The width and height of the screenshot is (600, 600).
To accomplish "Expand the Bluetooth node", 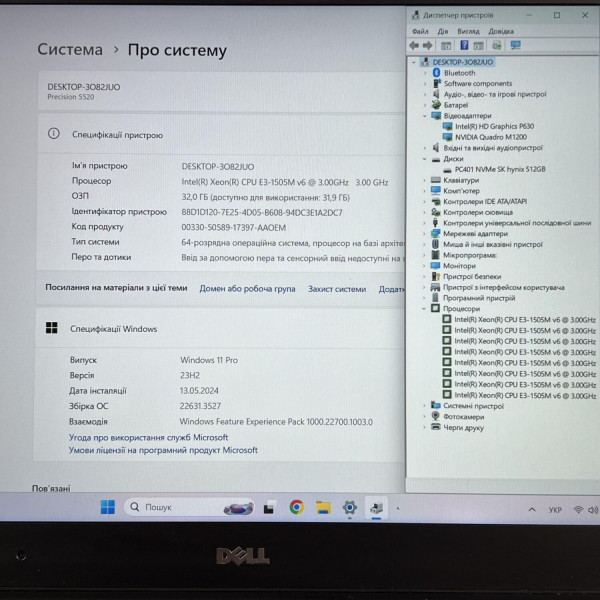I will click(425, 73).
